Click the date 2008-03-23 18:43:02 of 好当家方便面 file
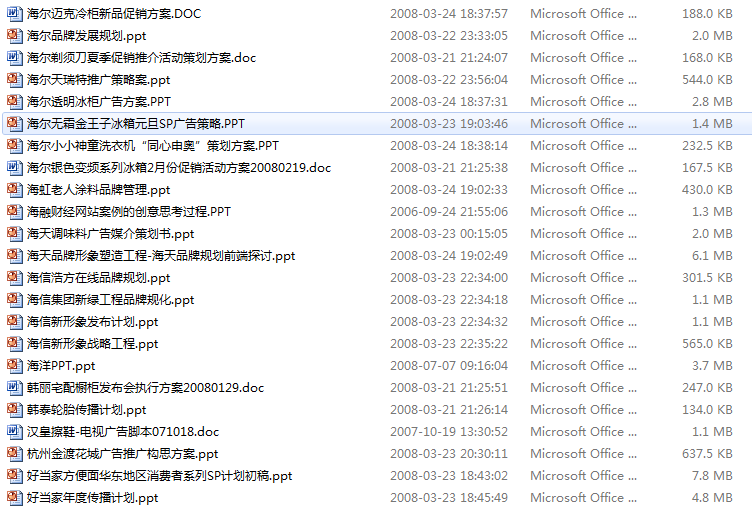Image resolution: width=752 pixels, height=511 pixels. tap(449, 475)
